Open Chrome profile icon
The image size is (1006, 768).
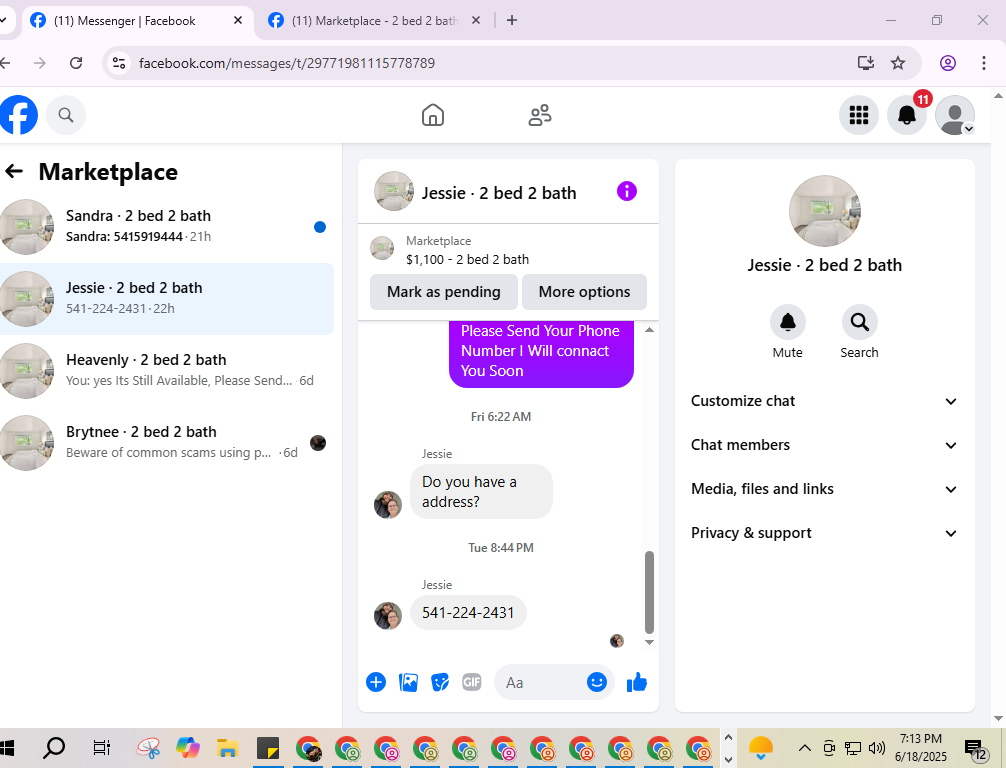(x=948, y=63)
